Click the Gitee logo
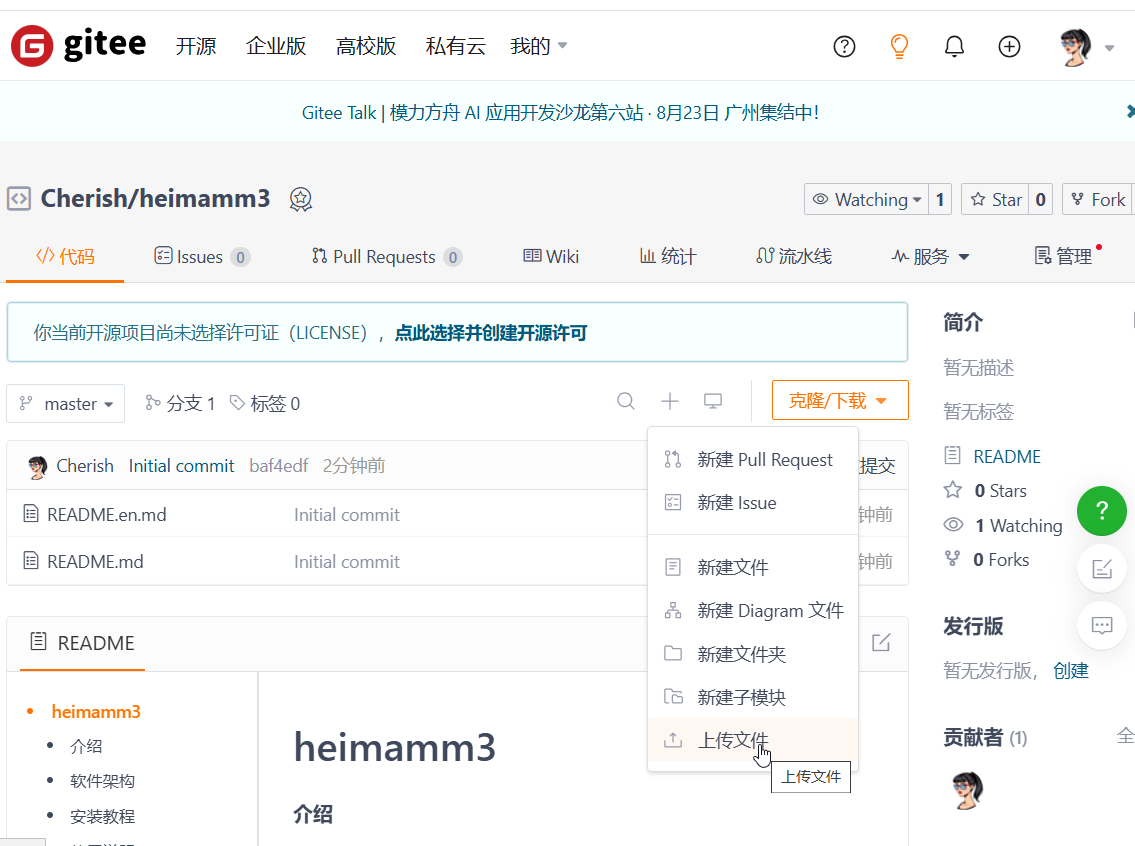This screenshot has width=1135, height=846. [x=78, y=45]
